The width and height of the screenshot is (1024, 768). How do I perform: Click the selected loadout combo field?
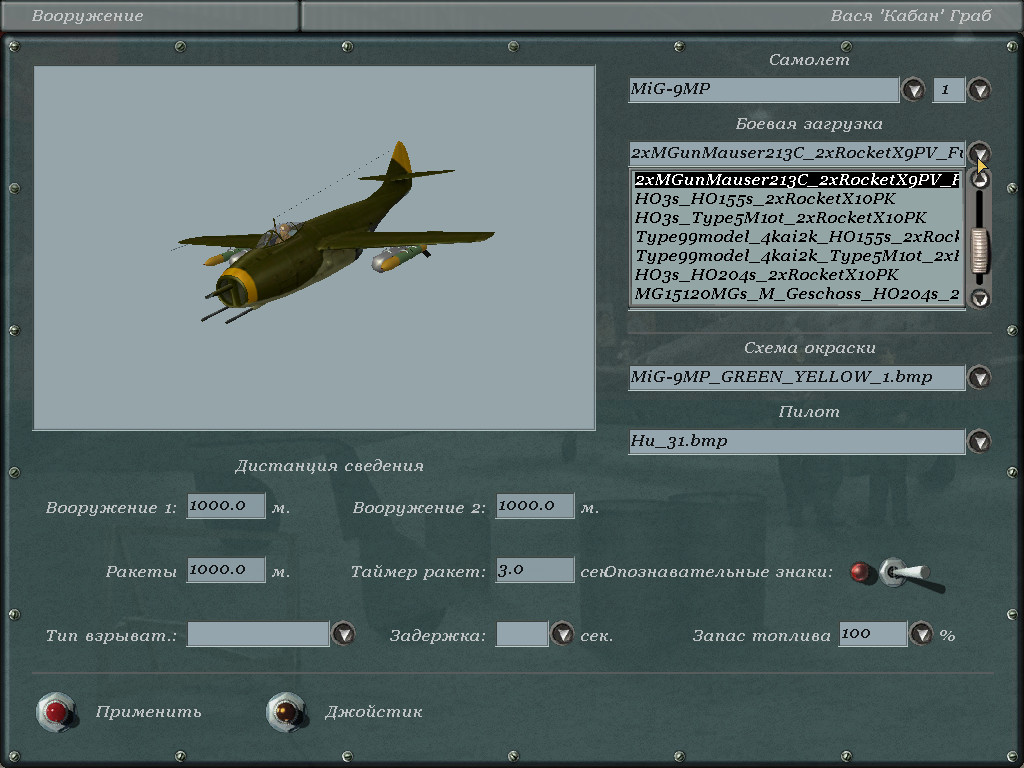coord(797,153)
